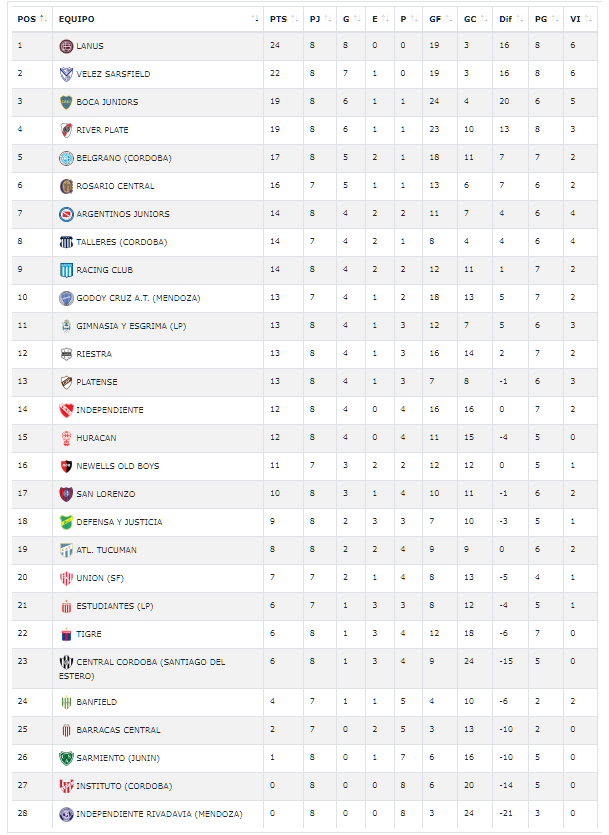609x835 pixels.
Task: Open the Newells Old Boys team link
Action: pos(118,466)
